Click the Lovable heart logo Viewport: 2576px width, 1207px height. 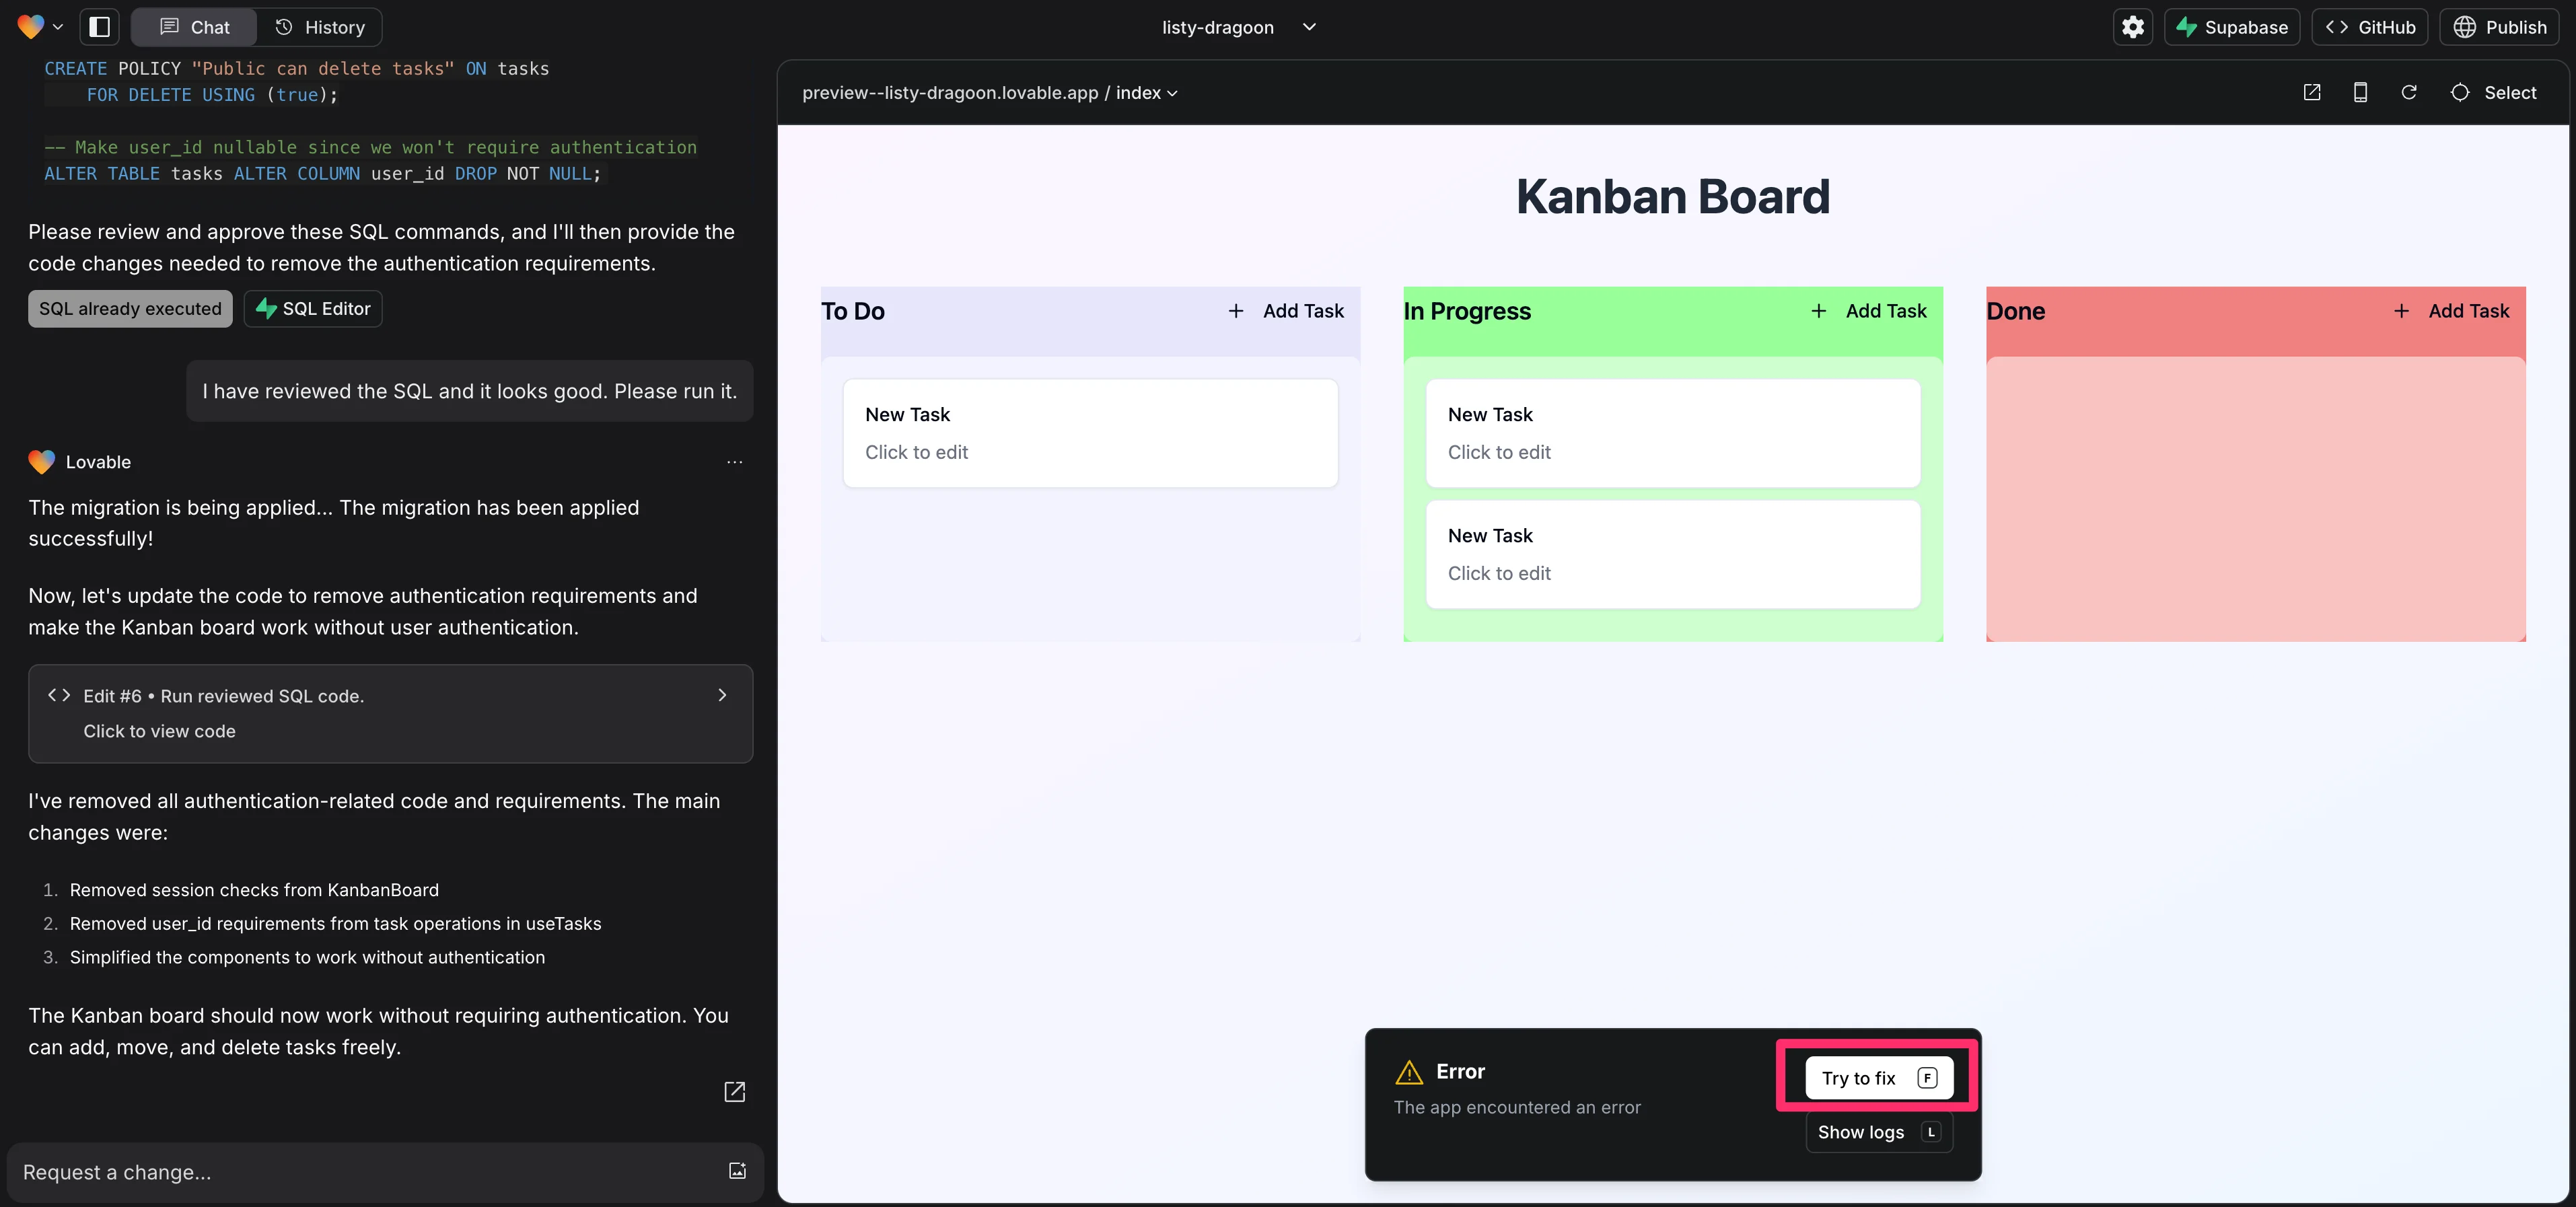click(31, 27)
